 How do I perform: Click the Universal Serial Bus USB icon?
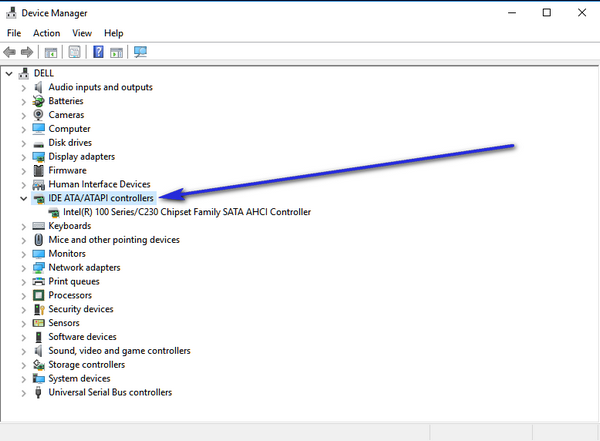tap(38, 392)
